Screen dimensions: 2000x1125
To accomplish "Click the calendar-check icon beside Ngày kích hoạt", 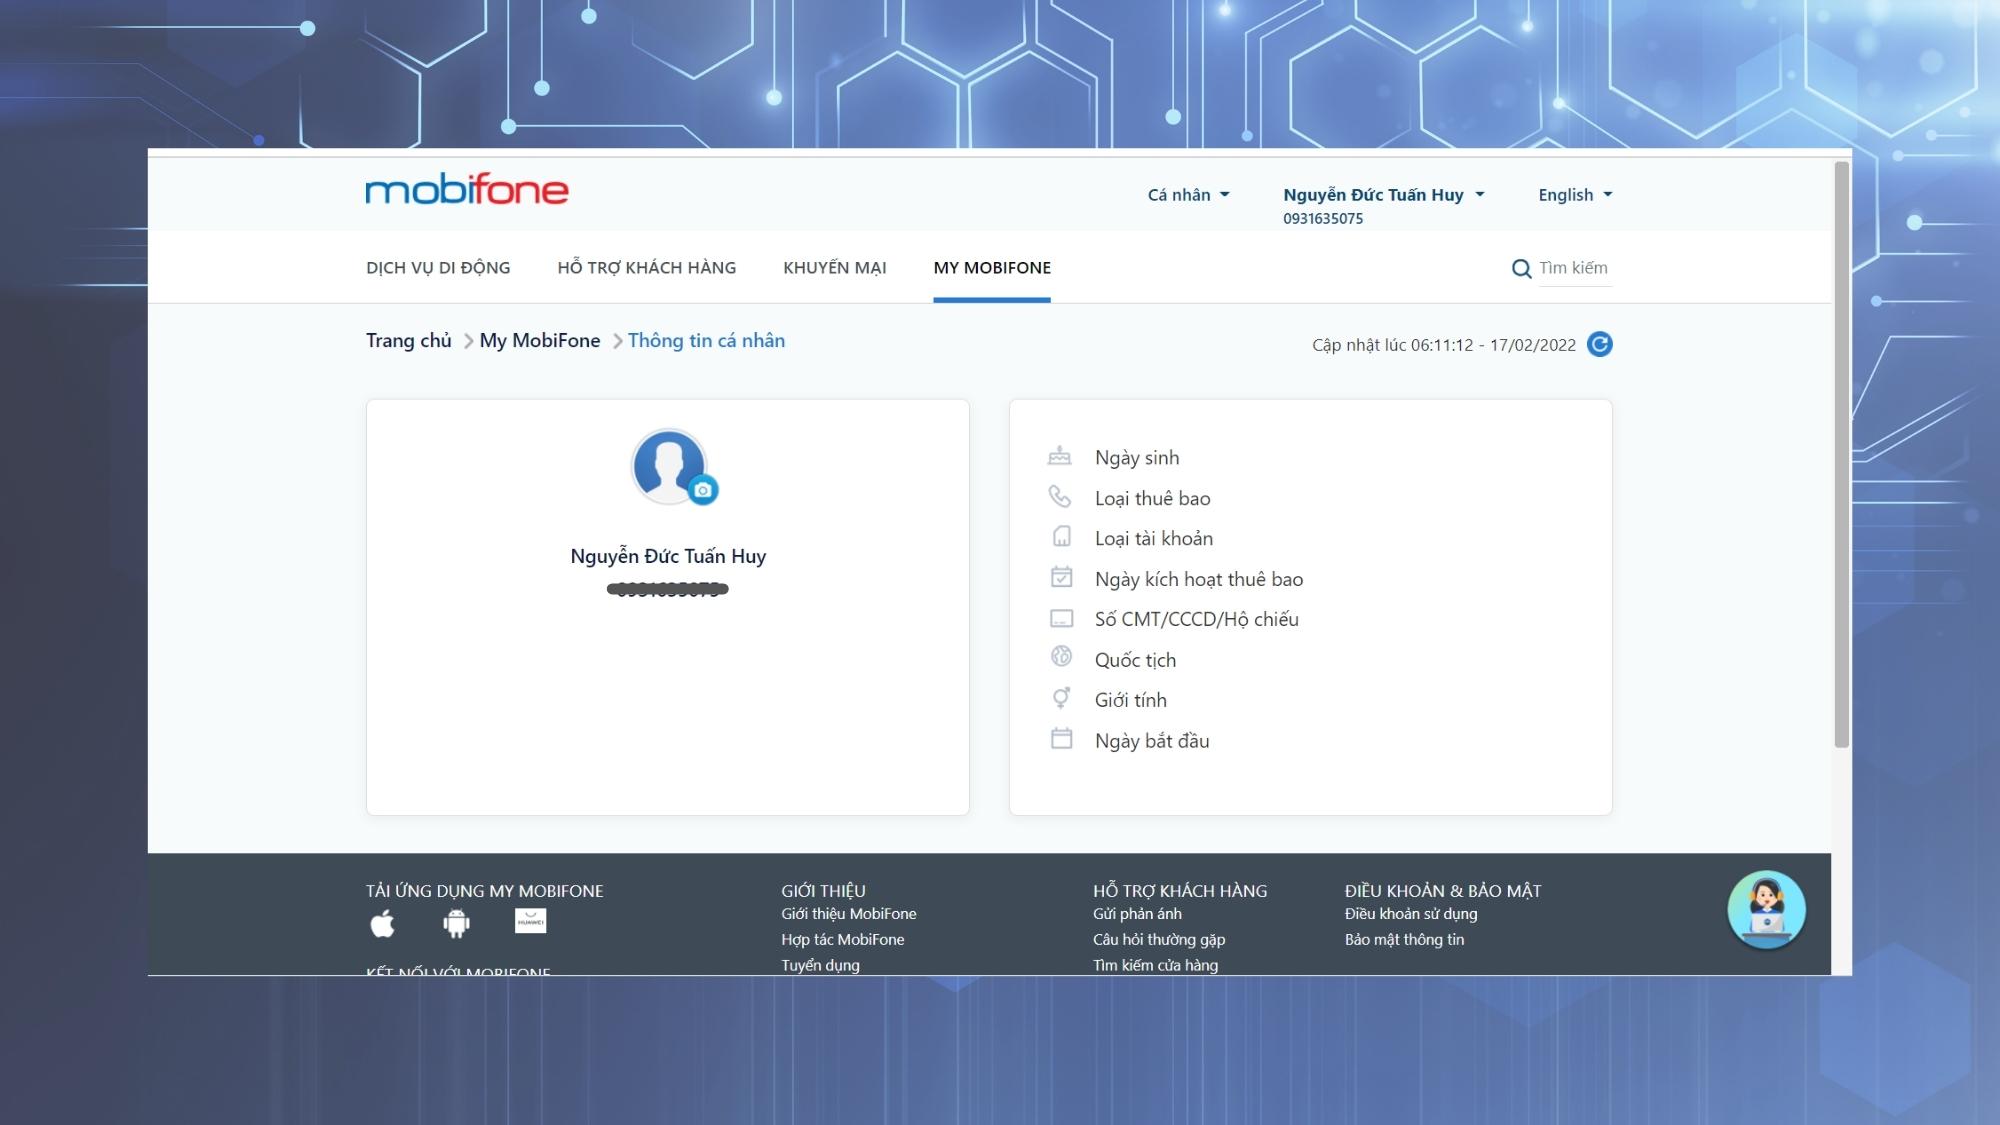I will (1061, 577).
